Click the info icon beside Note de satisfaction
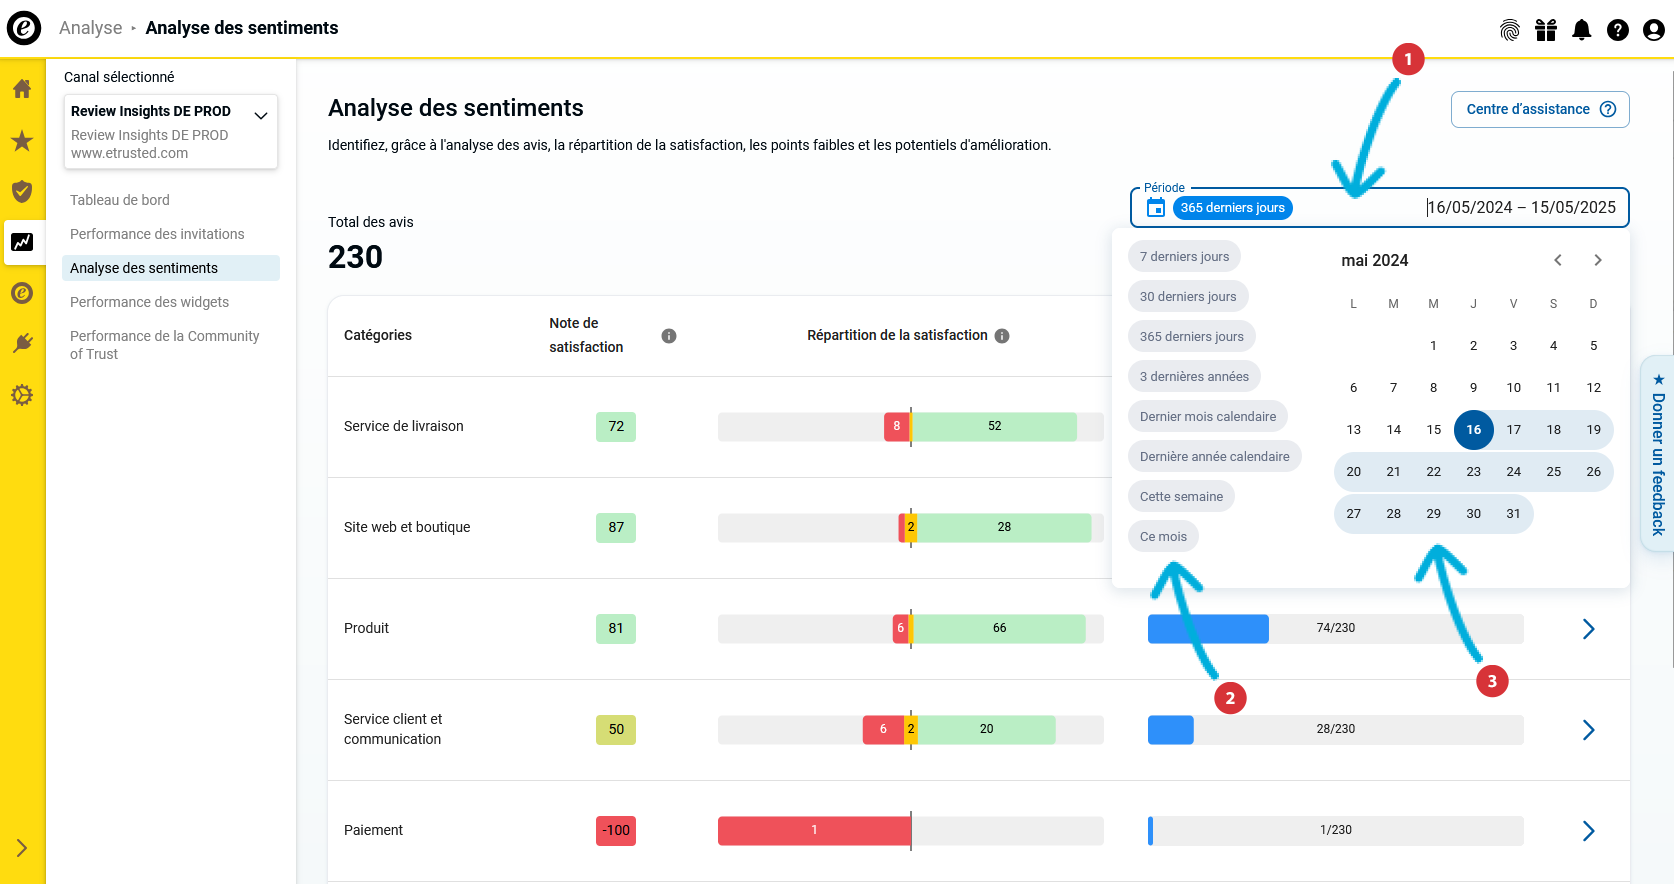Image resolution: width=1674 pixels, height=884 pixels. click(669, 336)
